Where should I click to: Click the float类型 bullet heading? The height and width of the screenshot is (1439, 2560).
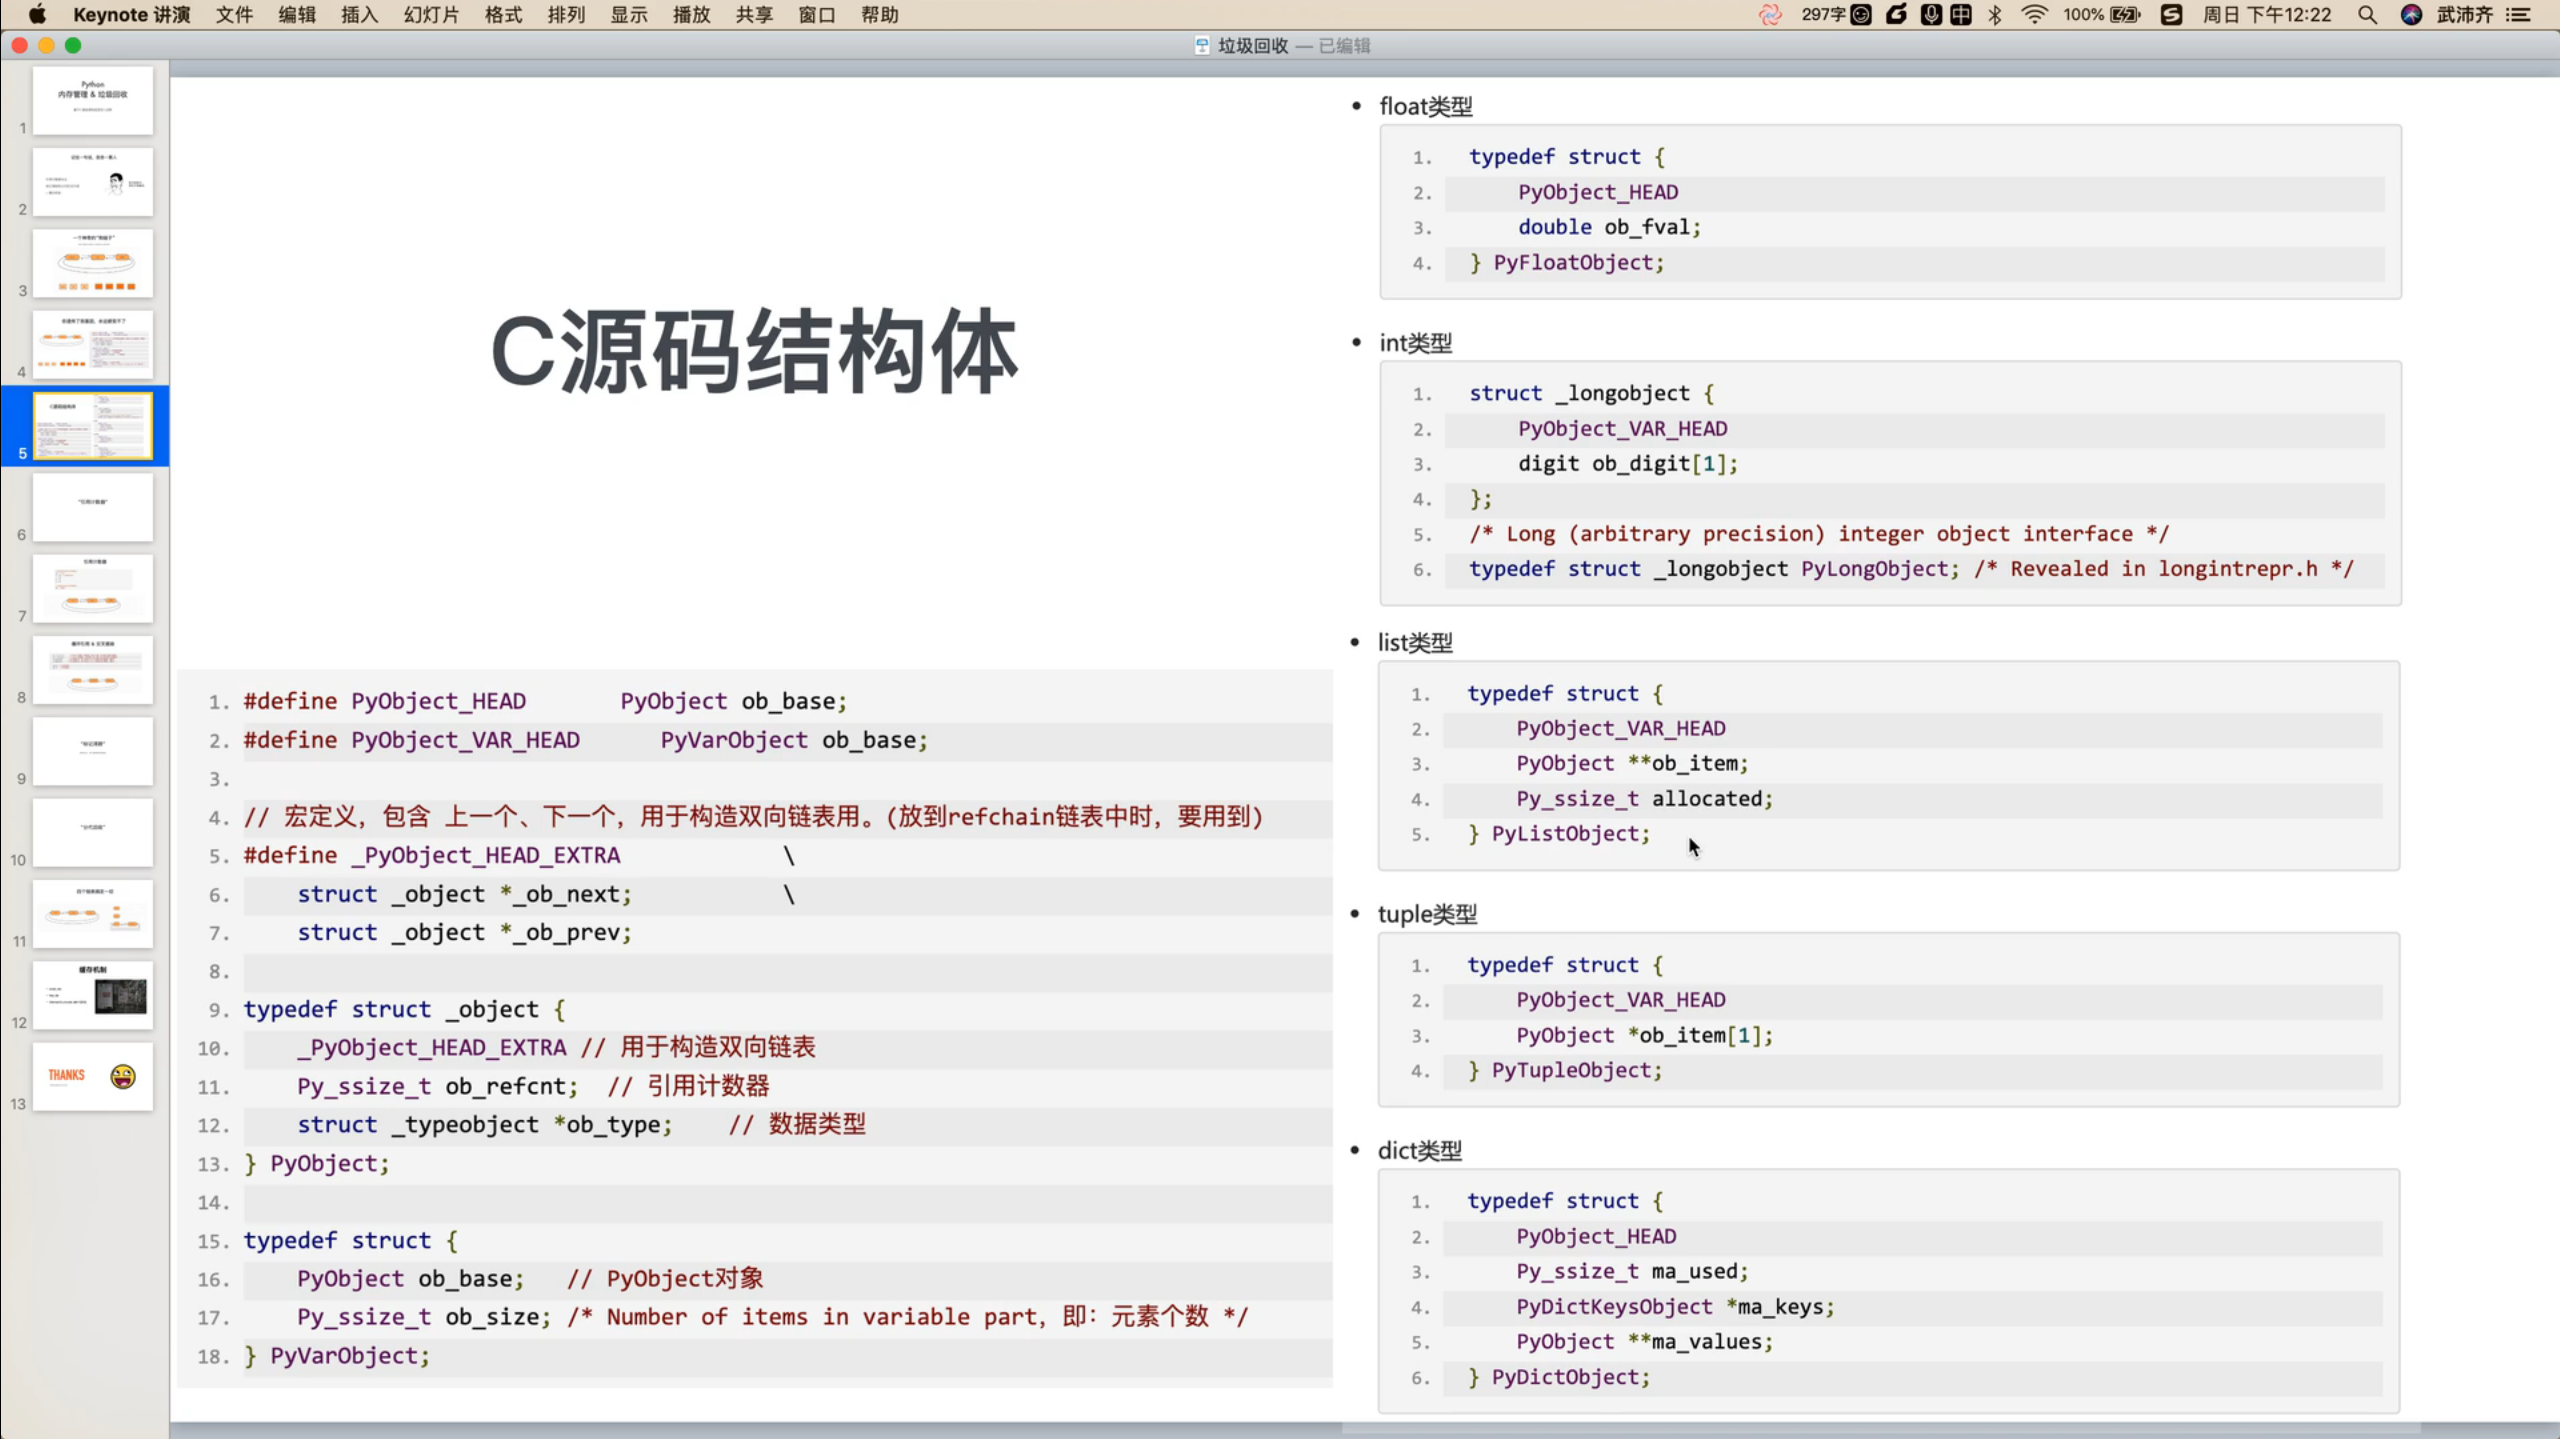pos(1426,106)
